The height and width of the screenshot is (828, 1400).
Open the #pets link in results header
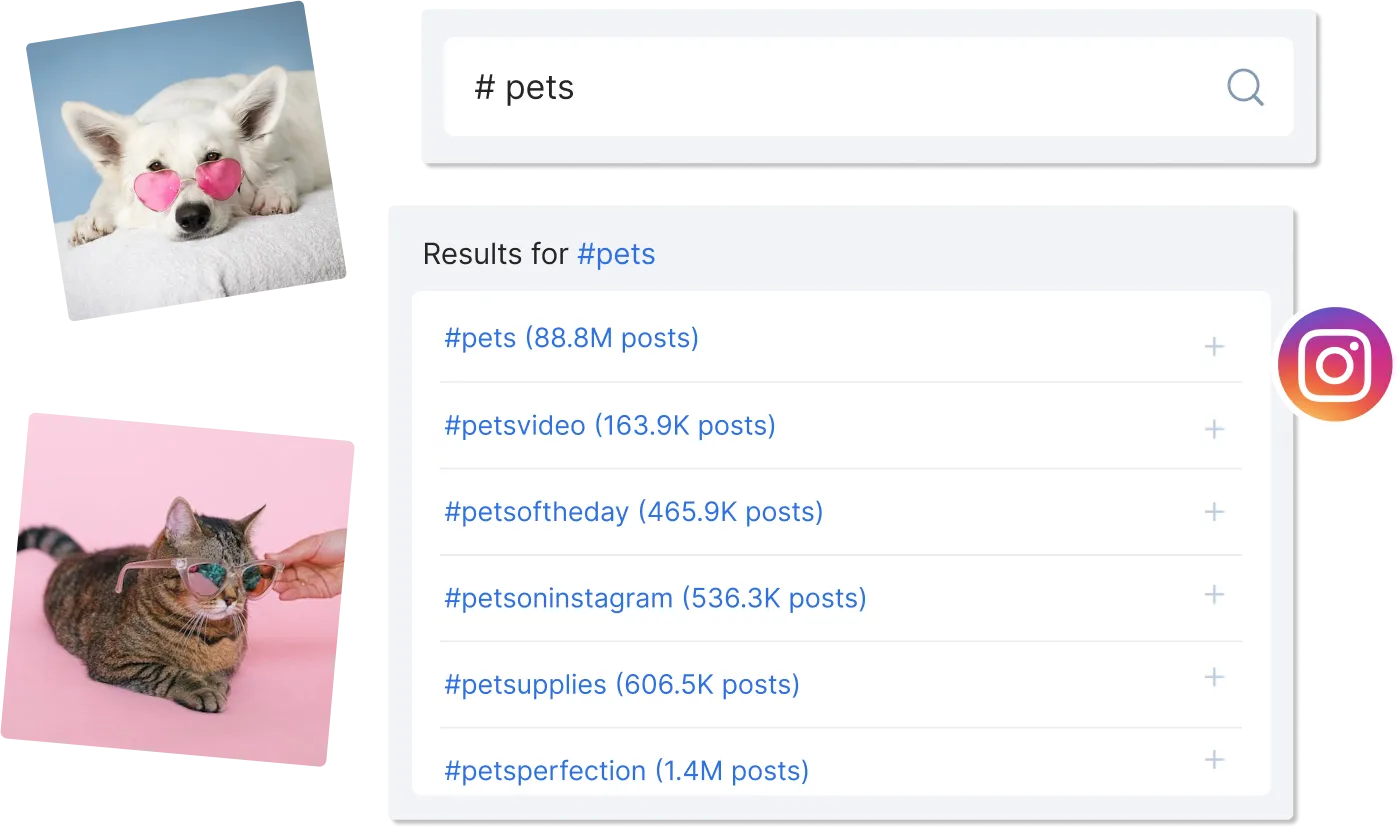(616, 254)
